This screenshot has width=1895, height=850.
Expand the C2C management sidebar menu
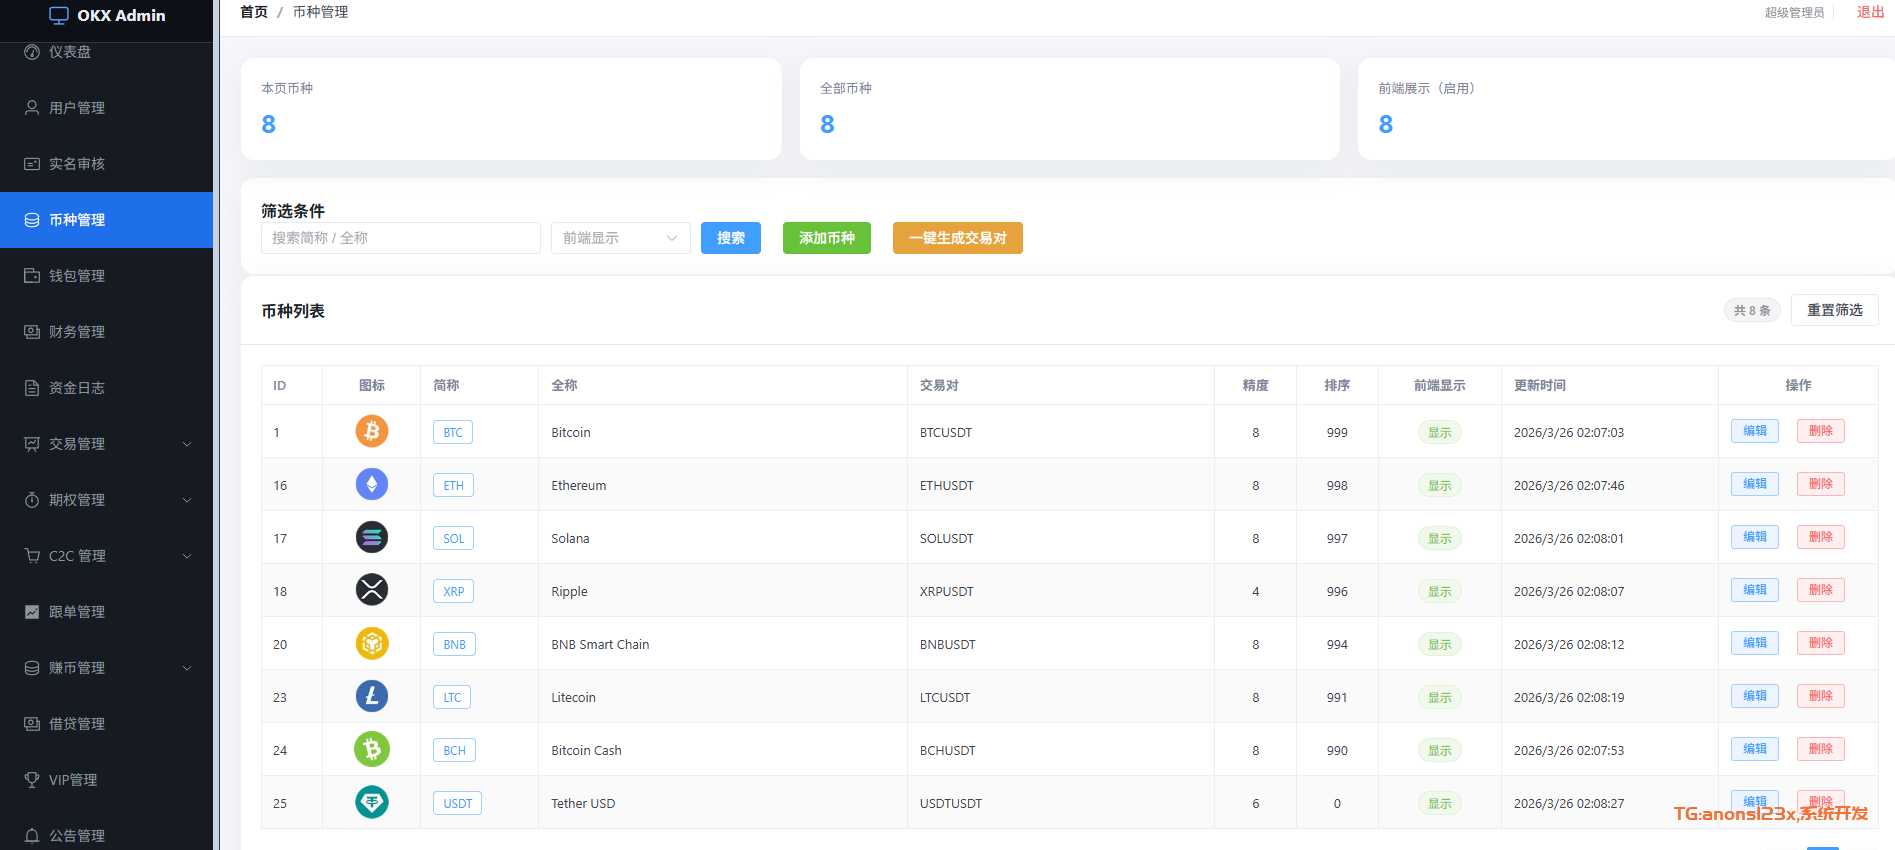coord(107,556)
